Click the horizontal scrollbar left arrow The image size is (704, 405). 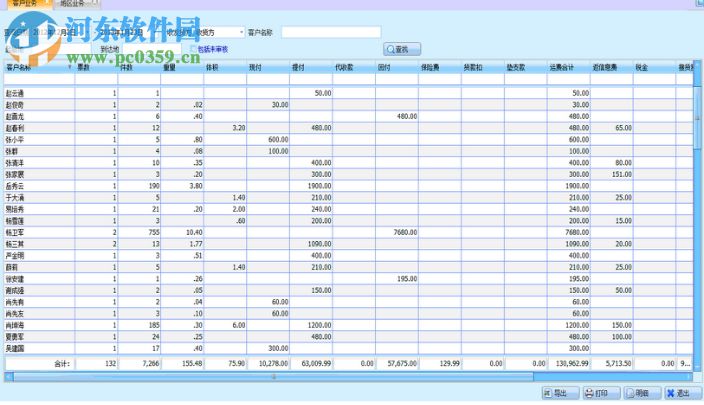click(9, 377)
